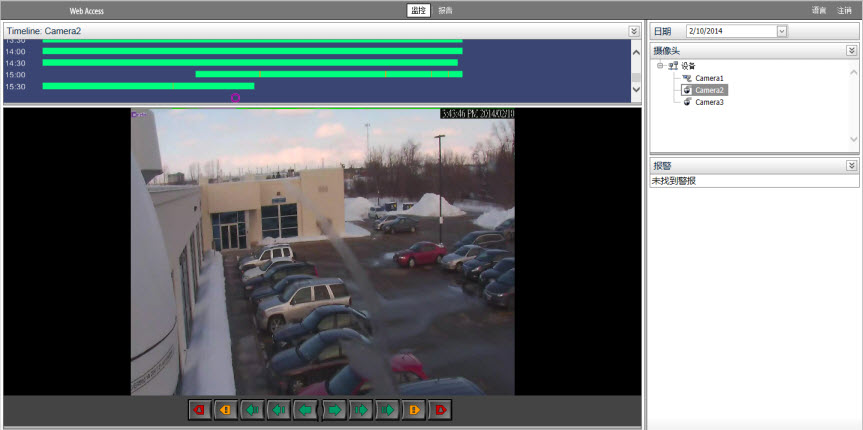
Task: Click the video timestamp overlay
Action: pos(477,114)
